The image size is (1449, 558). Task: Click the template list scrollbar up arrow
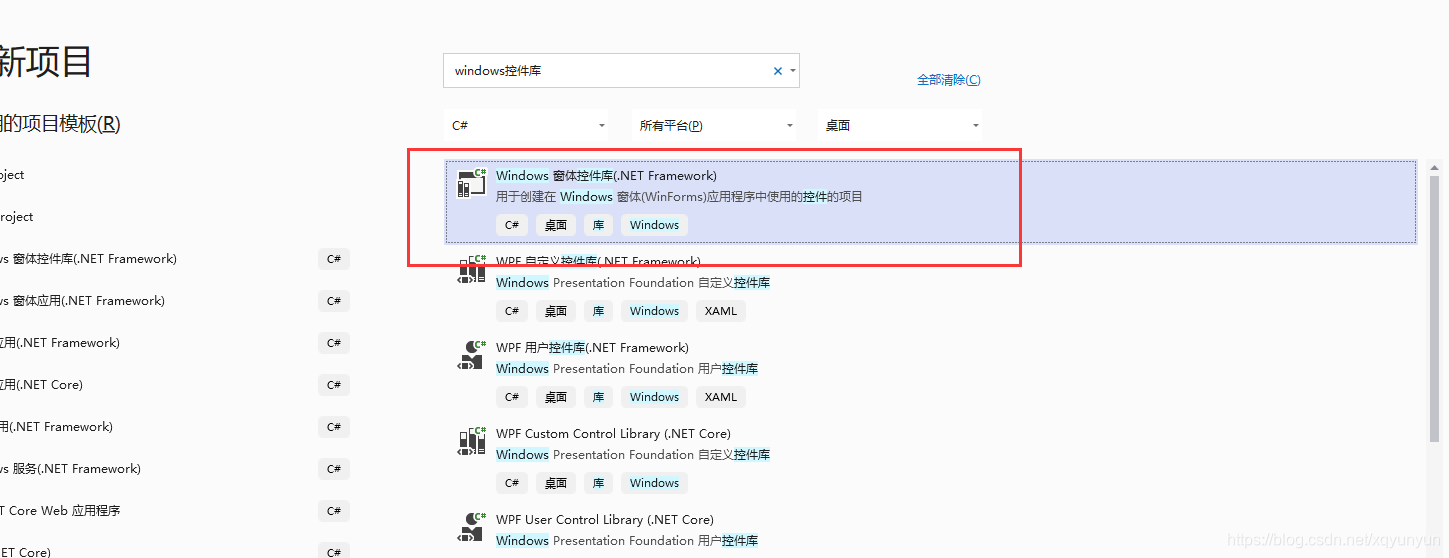[1435, 167]
